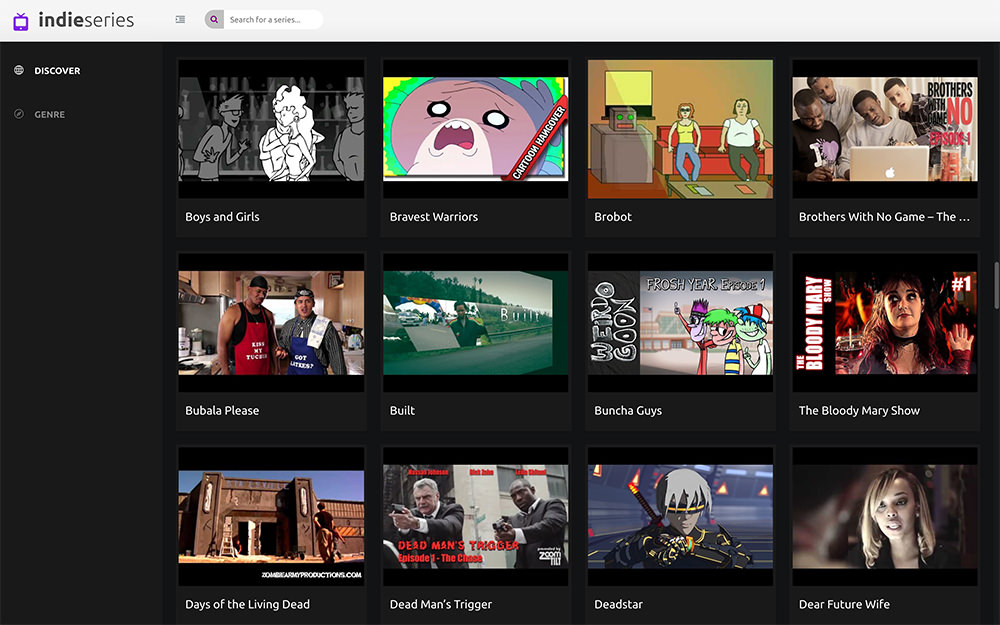
Task: Click the Discover globe icon
Action: 19,70
